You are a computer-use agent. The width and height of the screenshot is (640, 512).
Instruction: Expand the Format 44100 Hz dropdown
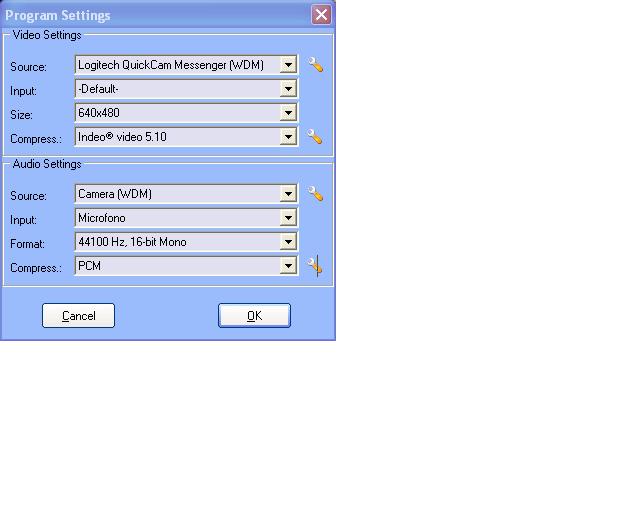[x=288, y=242]
